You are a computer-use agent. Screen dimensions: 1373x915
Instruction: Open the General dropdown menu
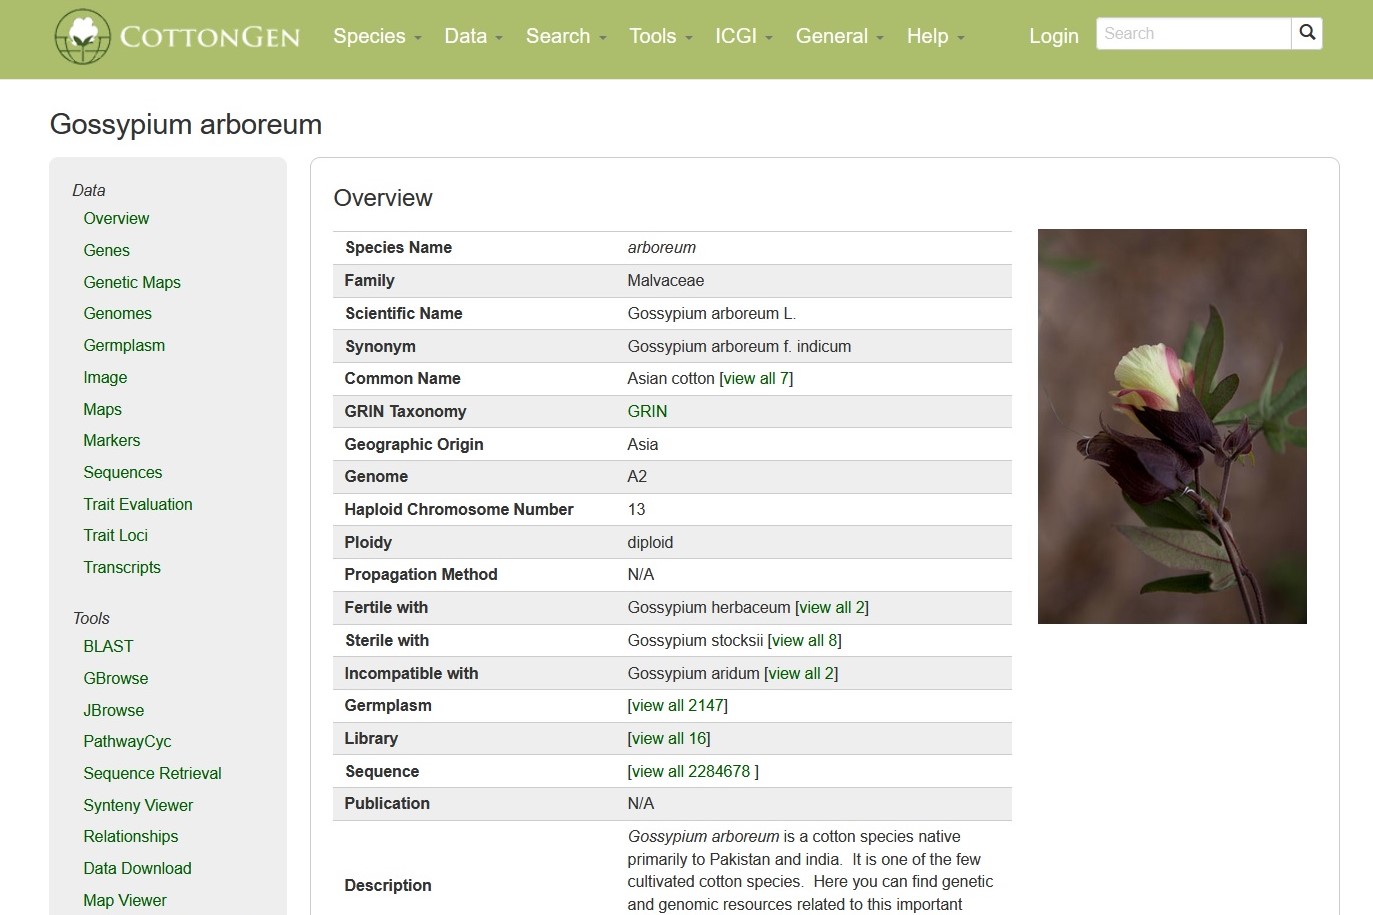(x=840, y=36)
